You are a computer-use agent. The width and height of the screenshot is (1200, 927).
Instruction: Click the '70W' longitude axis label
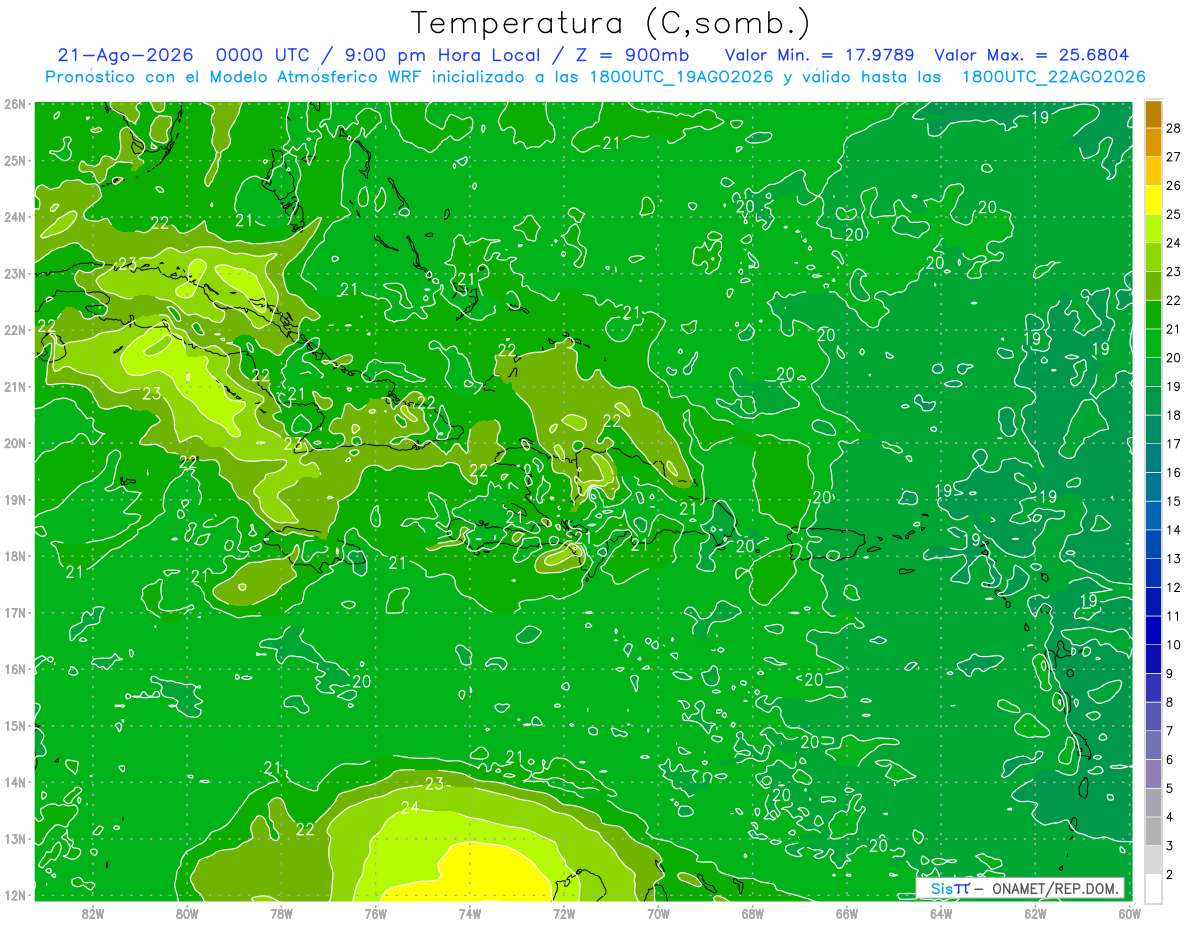[x=658, y=913]
